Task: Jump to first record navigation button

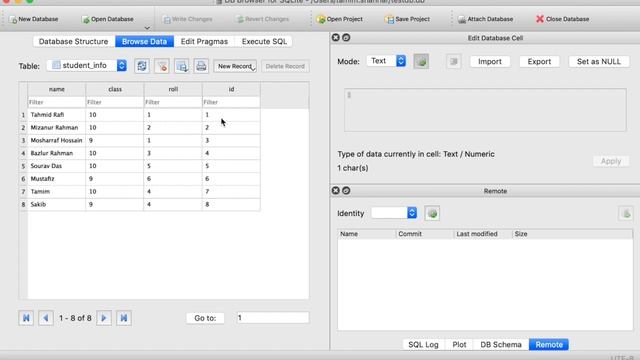Action: pyautogui.click(x=26, y=318)
